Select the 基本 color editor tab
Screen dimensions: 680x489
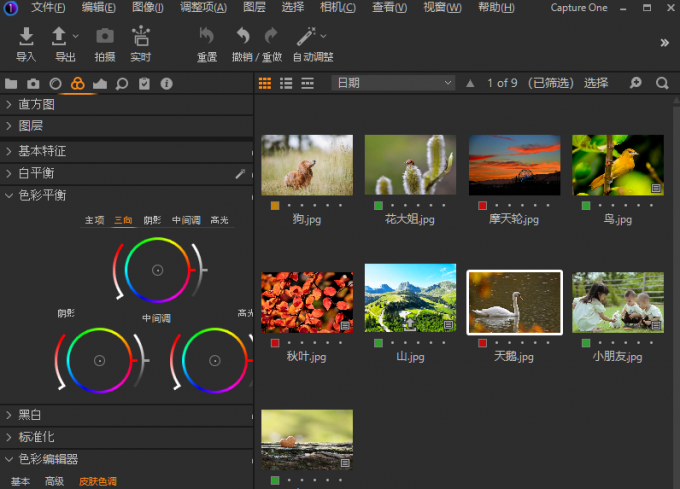pyautogui.click(x=20, y=481)
